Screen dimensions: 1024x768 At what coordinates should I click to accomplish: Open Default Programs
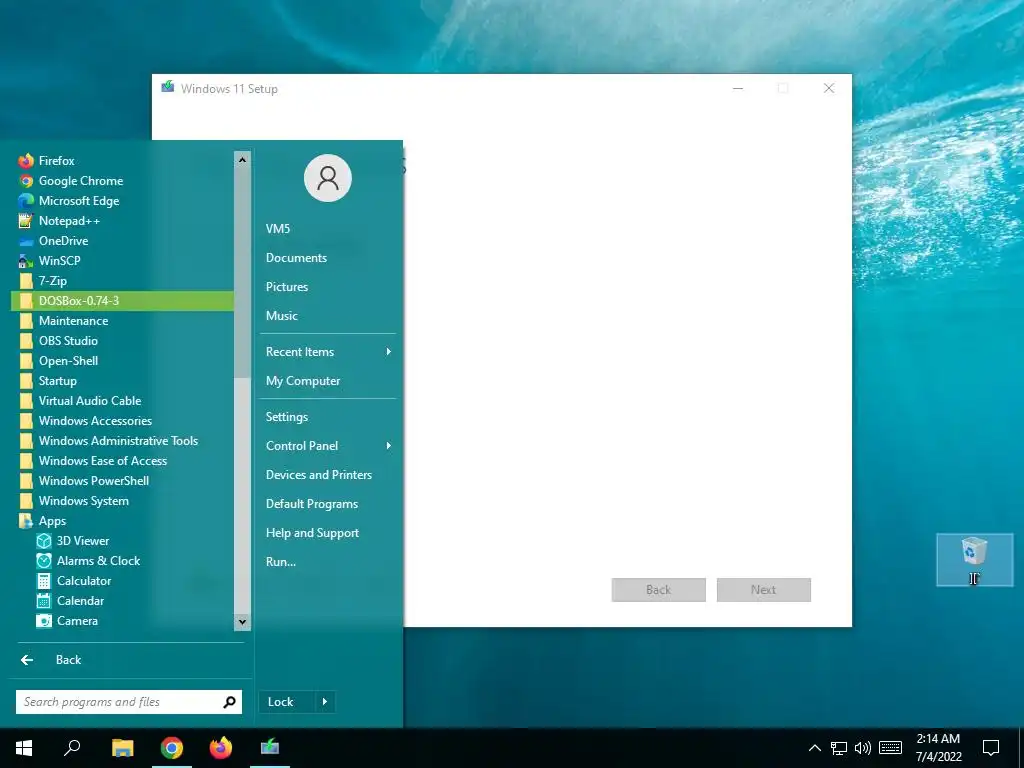328,504
